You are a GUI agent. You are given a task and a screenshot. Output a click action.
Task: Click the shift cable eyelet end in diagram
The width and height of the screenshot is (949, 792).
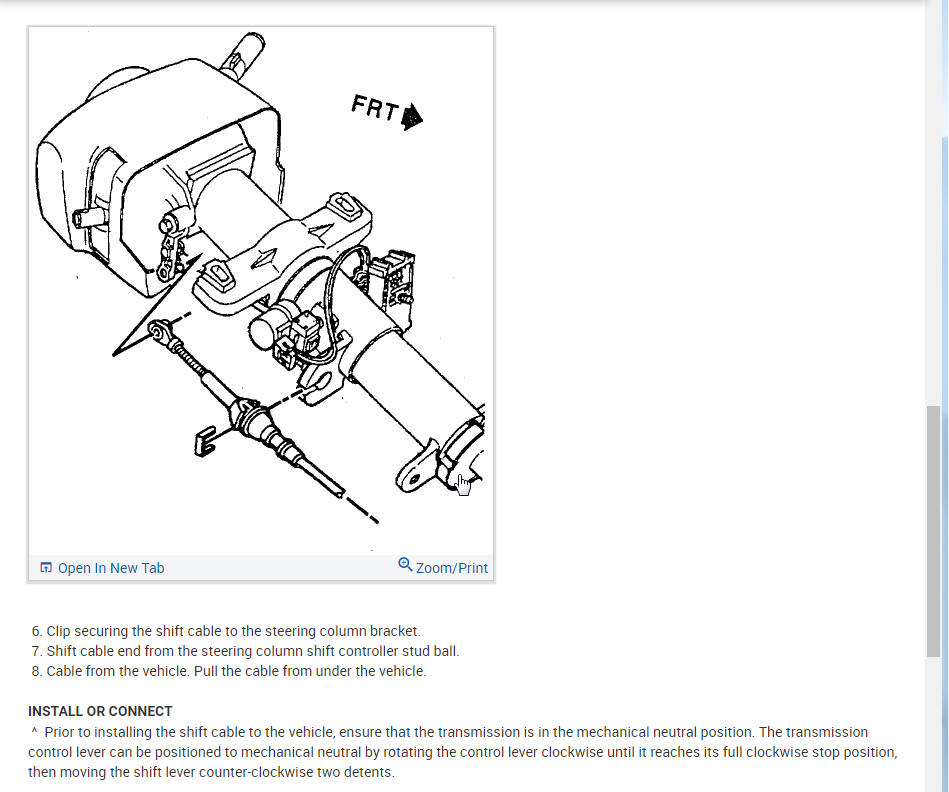[159, 332]
